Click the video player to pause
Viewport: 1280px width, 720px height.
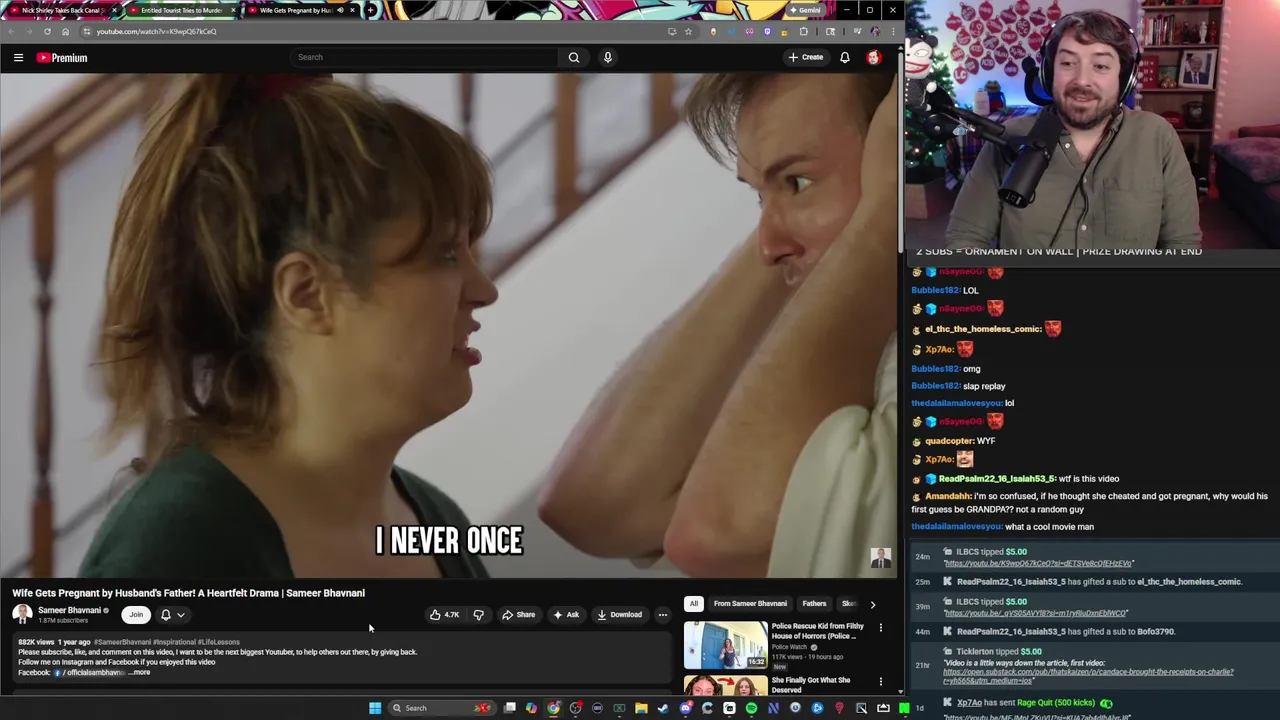click(448, 325)
